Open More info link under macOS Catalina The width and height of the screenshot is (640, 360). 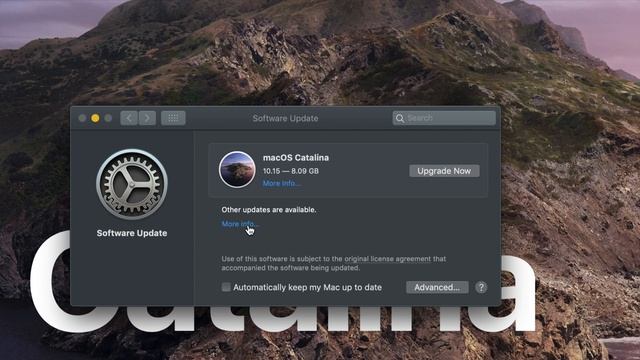pyautogui.click(x=281, y=183)
